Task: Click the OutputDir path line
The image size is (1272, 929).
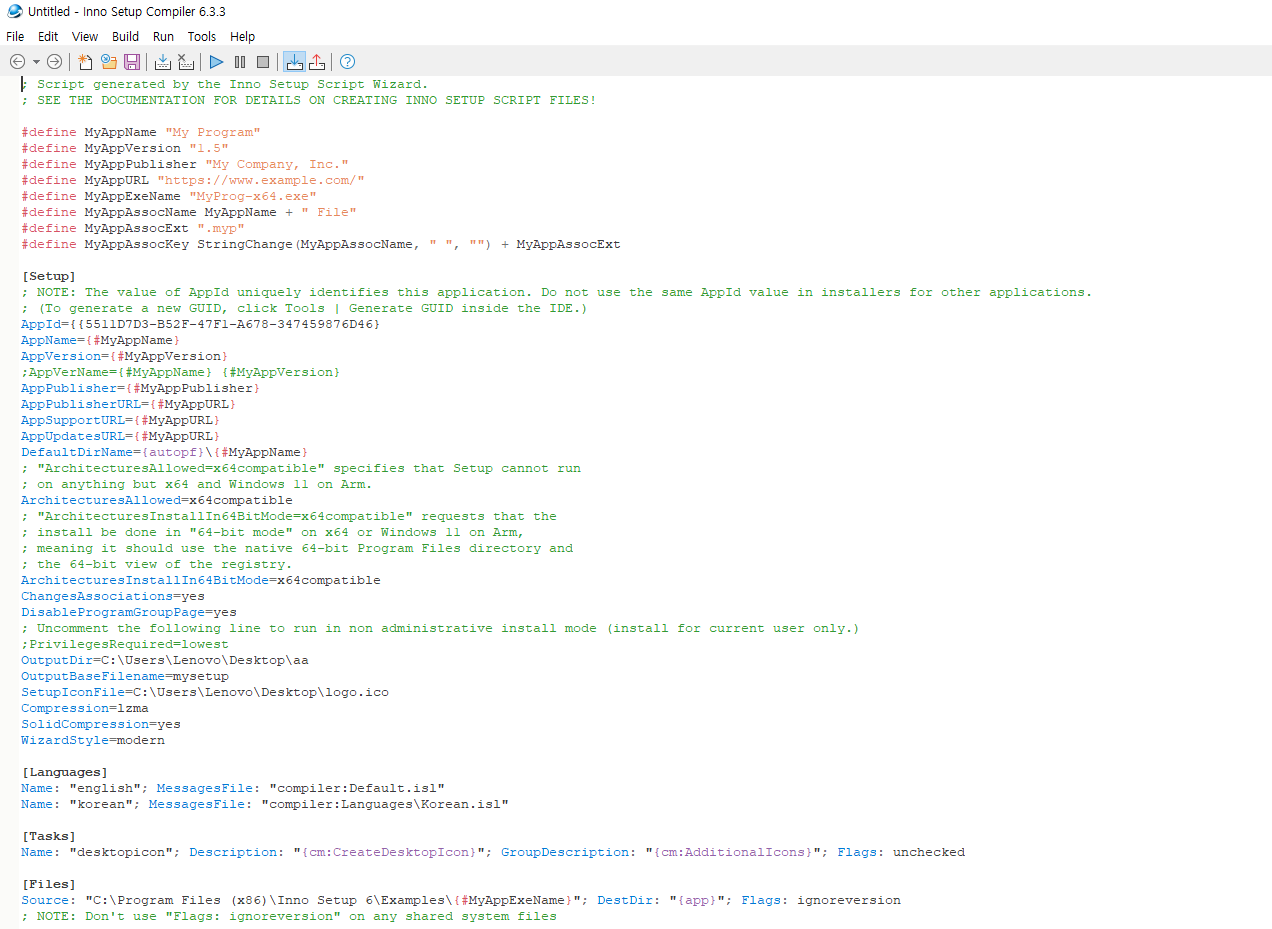Action: click(x=165, y=660)
